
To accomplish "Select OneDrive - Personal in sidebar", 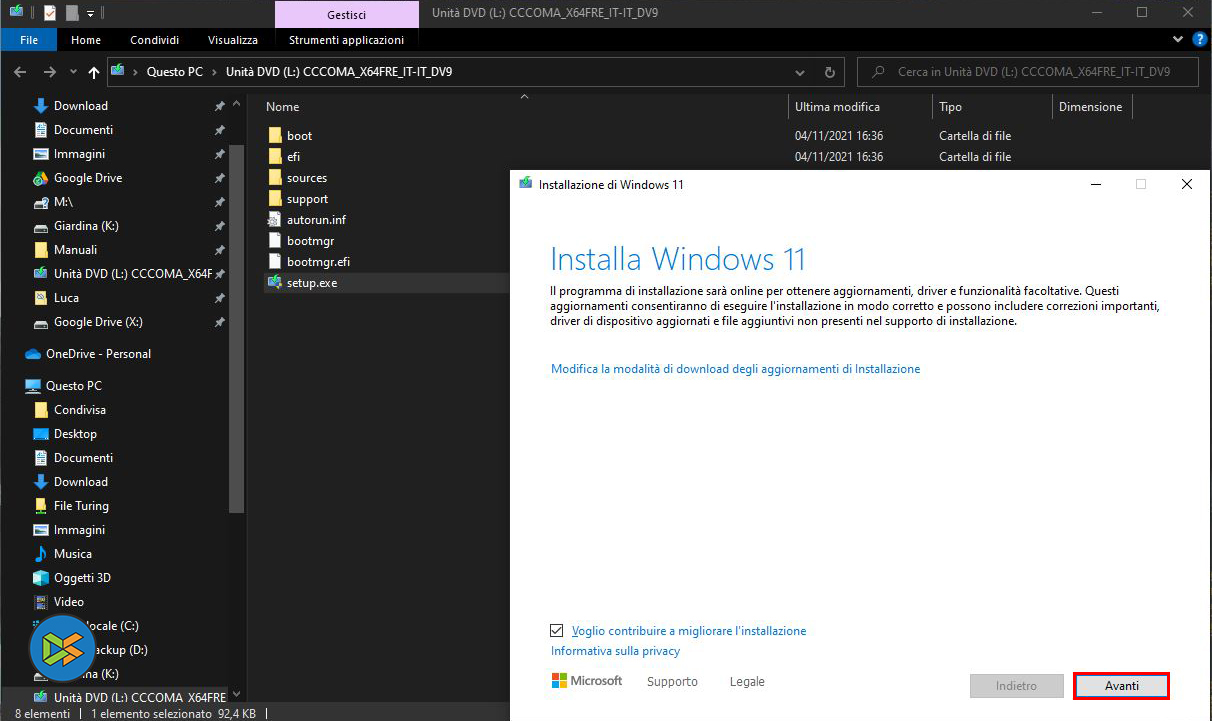I will 98,354.
